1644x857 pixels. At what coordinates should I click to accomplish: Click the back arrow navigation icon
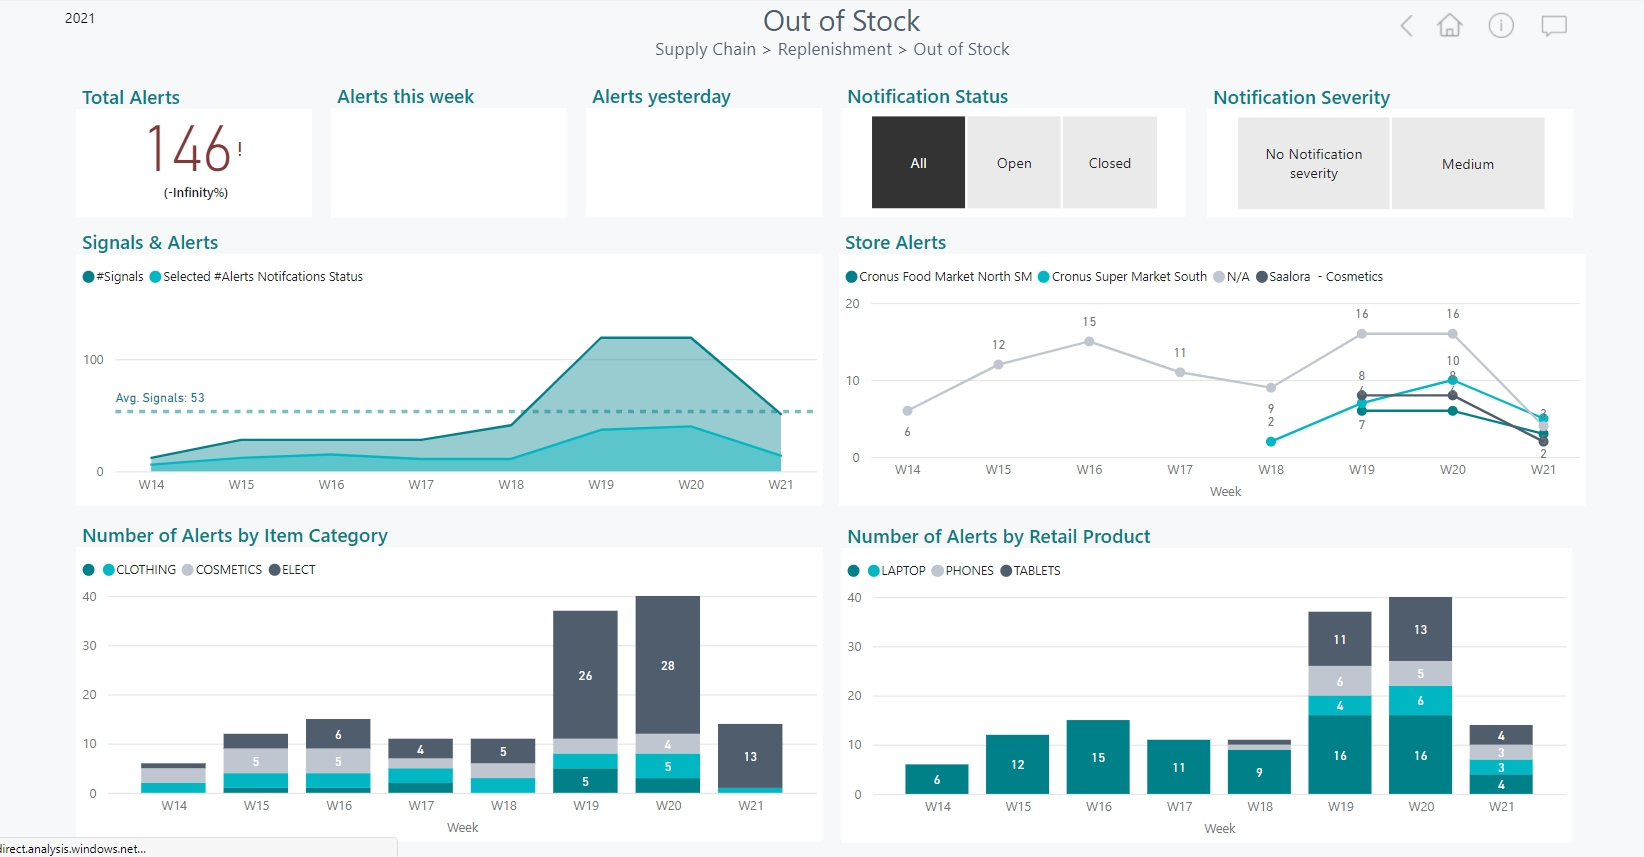point(1406,26)
